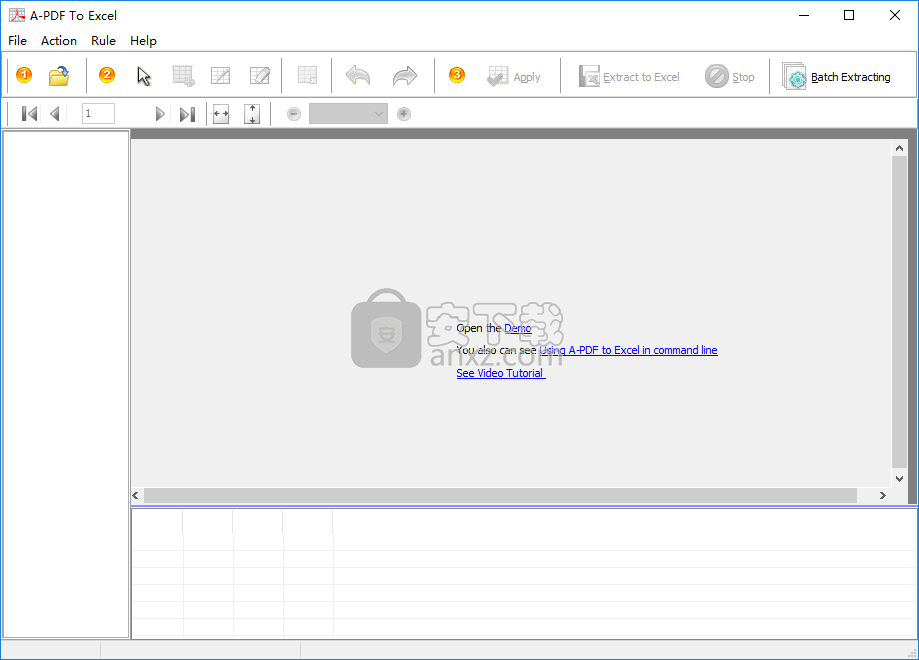Go to first page
Screen dimensions: 919x660
[x=29, y=114]
